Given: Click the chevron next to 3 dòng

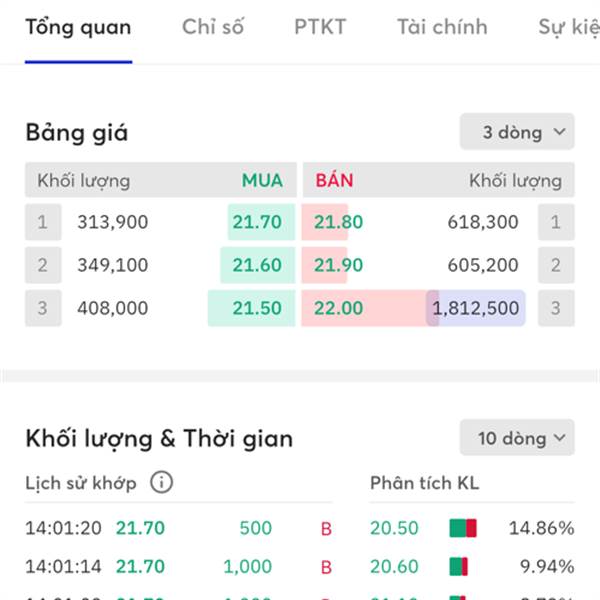Looking at the screenshot, I should [x=559, y=132].
